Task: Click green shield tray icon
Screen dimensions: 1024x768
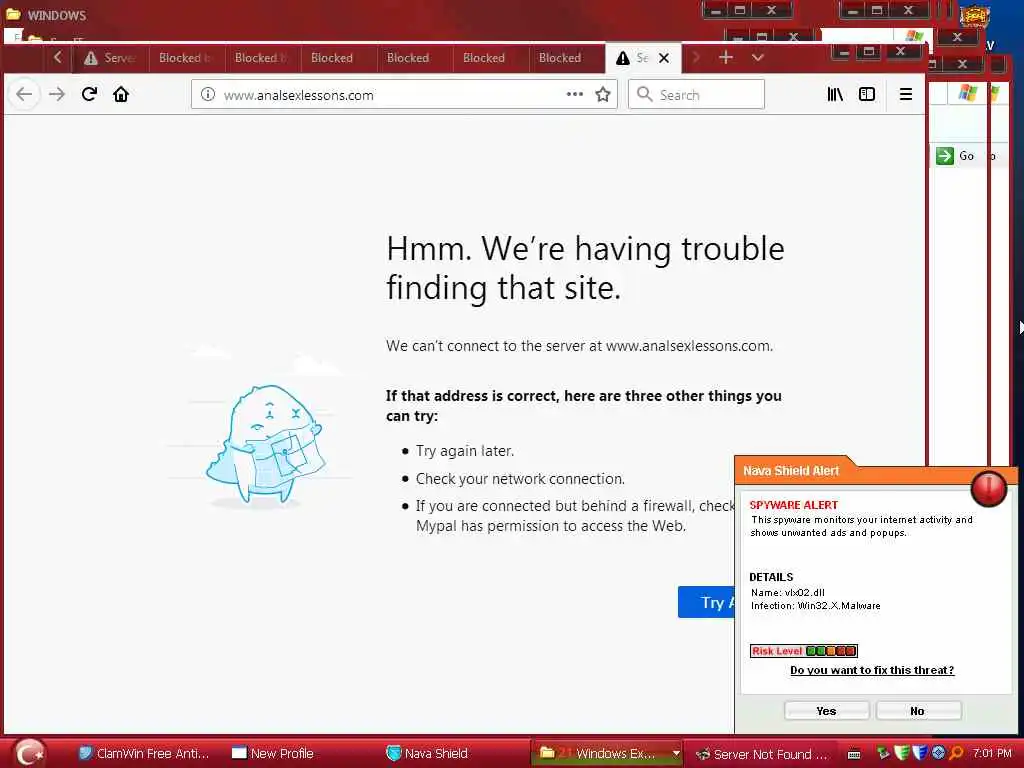Action: pos(902,753)
